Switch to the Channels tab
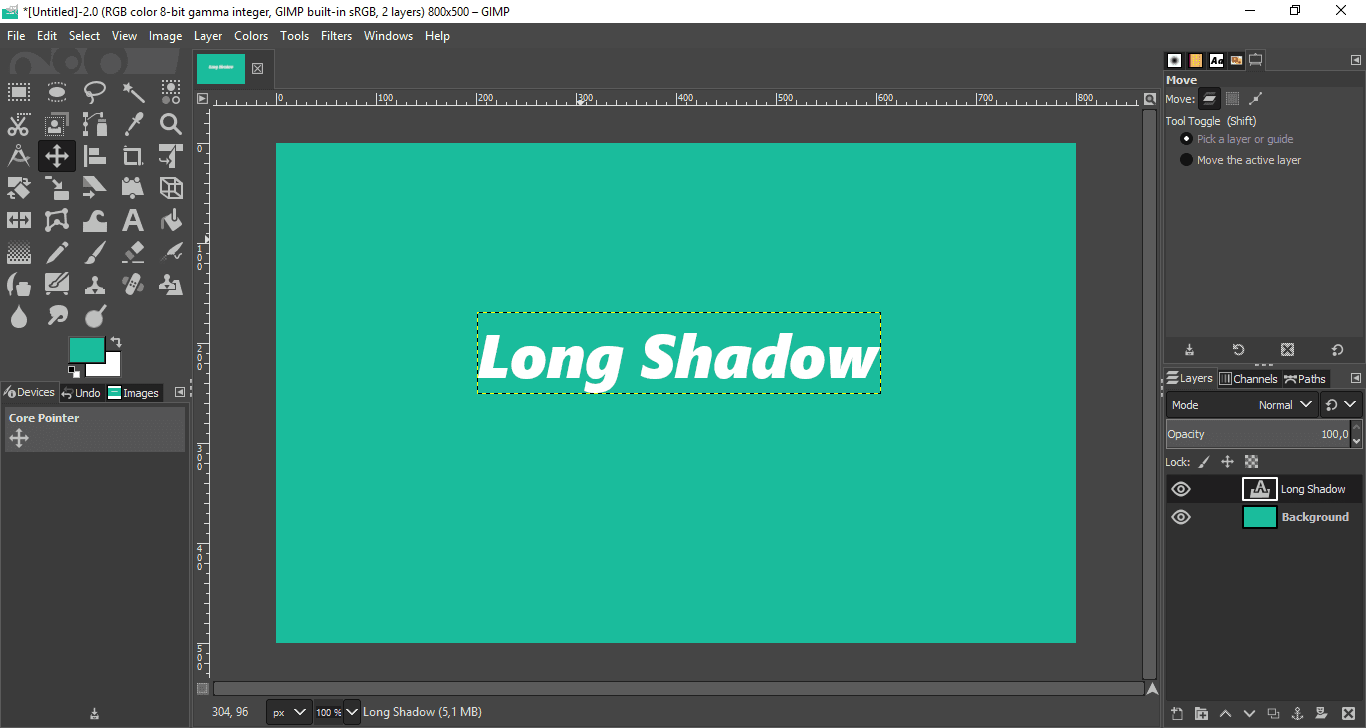 pos(1248,378)
